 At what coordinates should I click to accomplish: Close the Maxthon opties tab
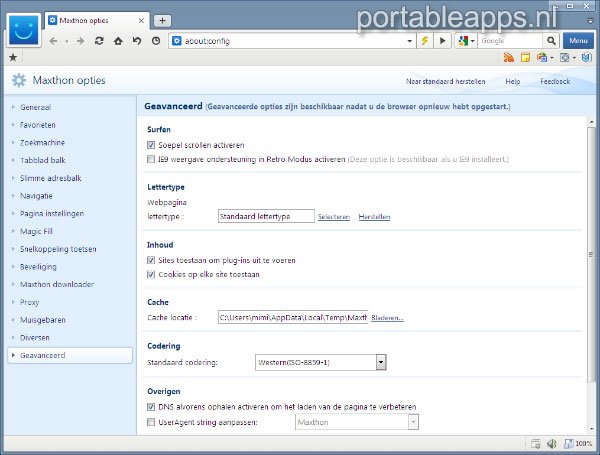tap(141, 21)
